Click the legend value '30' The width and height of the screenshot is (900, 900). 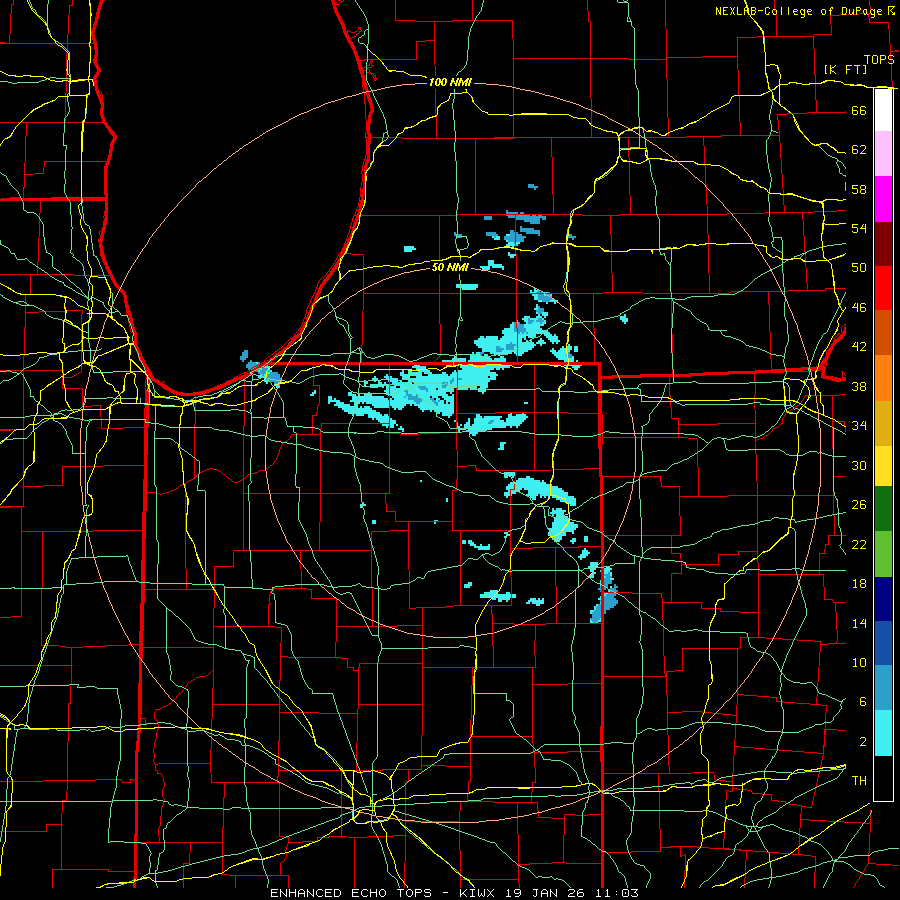859,465
